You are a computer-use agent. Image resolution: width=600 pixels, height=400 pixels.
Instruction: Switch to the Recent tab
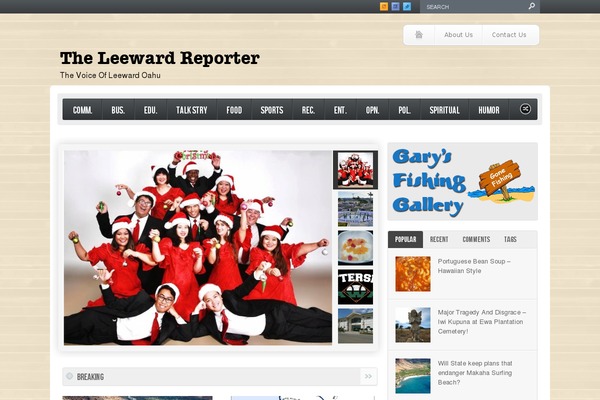tap(439, 239)
